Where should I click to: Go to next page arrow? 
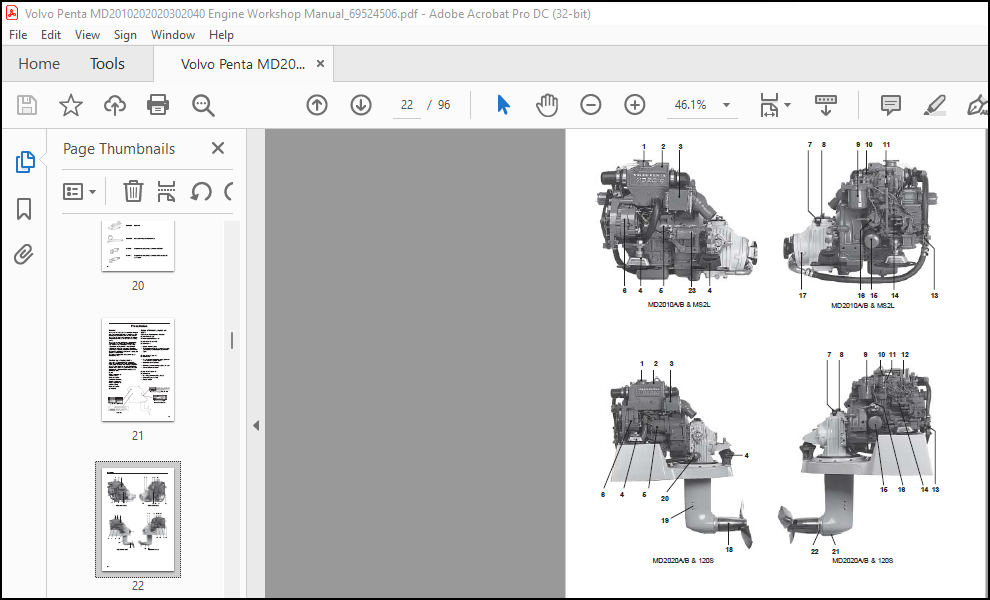coord(361,105)
